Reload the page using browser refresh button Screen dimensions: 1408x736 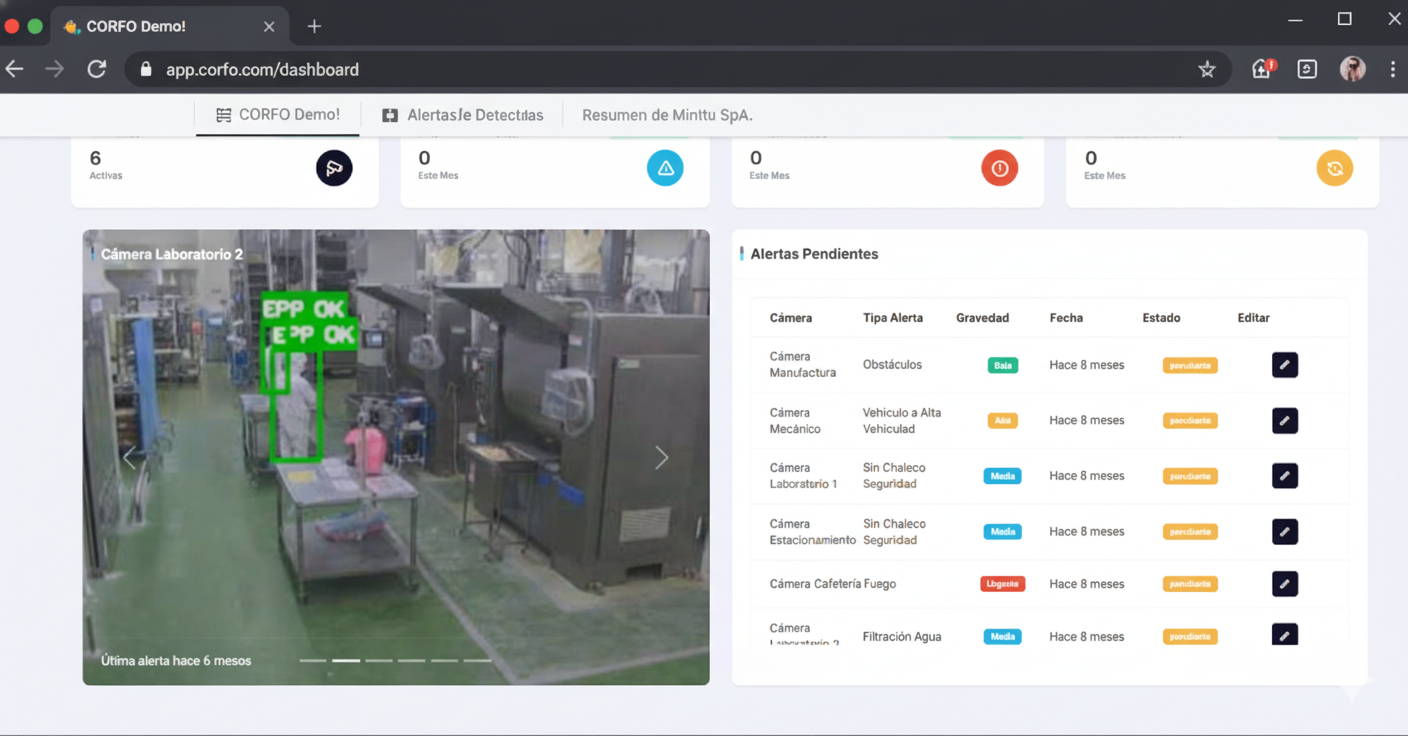coord(97,70)
